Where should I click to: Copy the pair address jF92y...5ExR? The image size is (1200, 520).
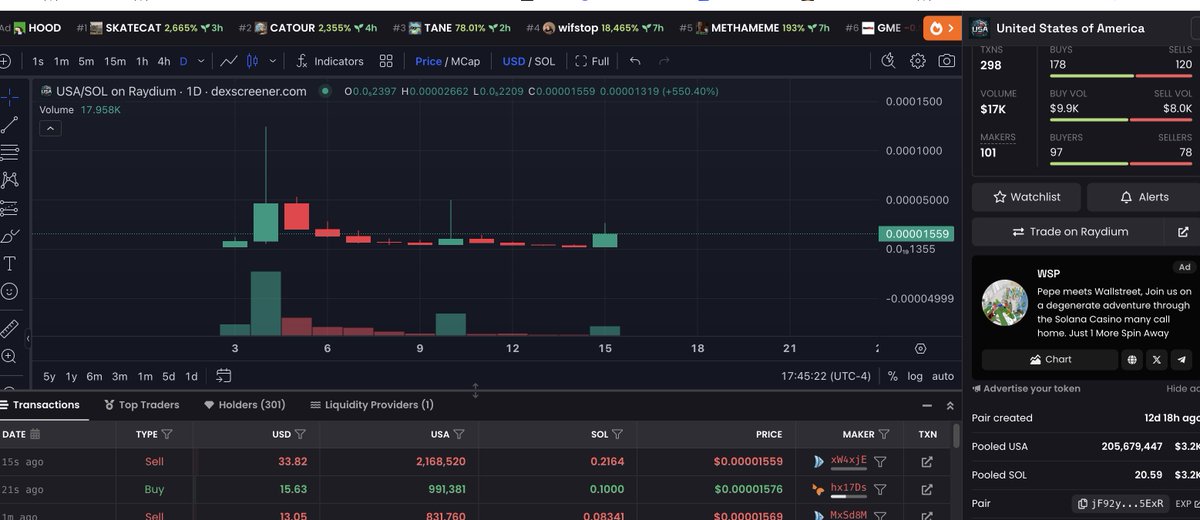(x=1120, y=504)
